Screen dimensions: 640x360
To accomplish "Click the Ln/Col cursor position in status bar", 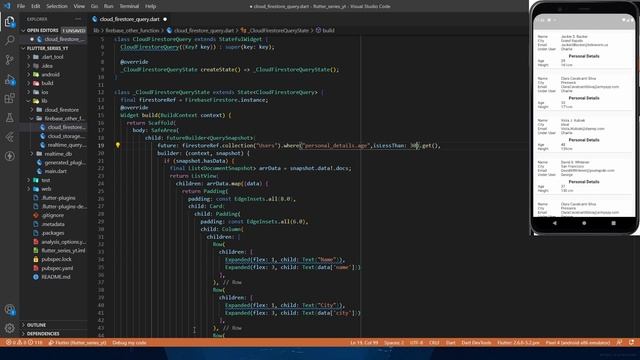I will [364, 342].
